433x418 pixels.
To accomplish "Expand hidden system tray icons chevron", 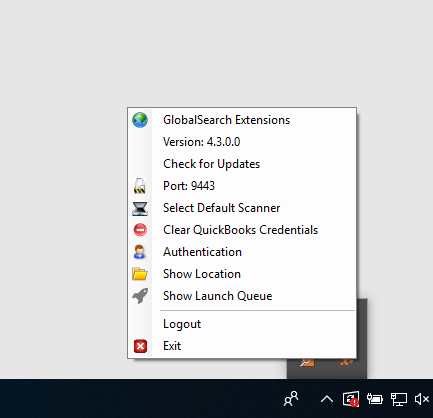I will [327, 399].
